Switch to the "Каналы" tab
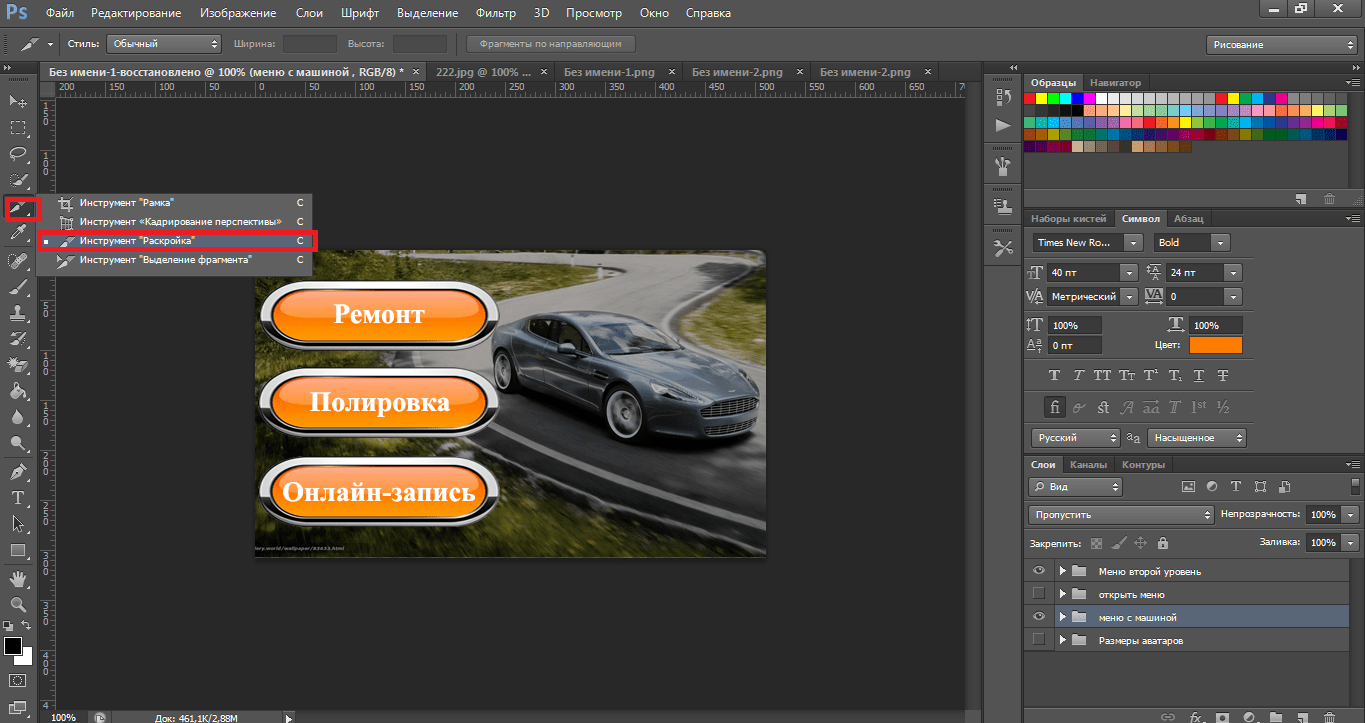This screenshot has height=723, width=1365. click(1088, 465)
